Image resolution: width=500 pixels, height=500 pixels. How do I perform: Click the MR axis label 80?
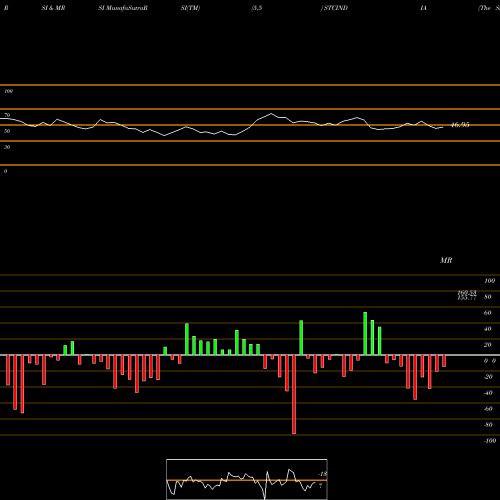click(488, 297)
